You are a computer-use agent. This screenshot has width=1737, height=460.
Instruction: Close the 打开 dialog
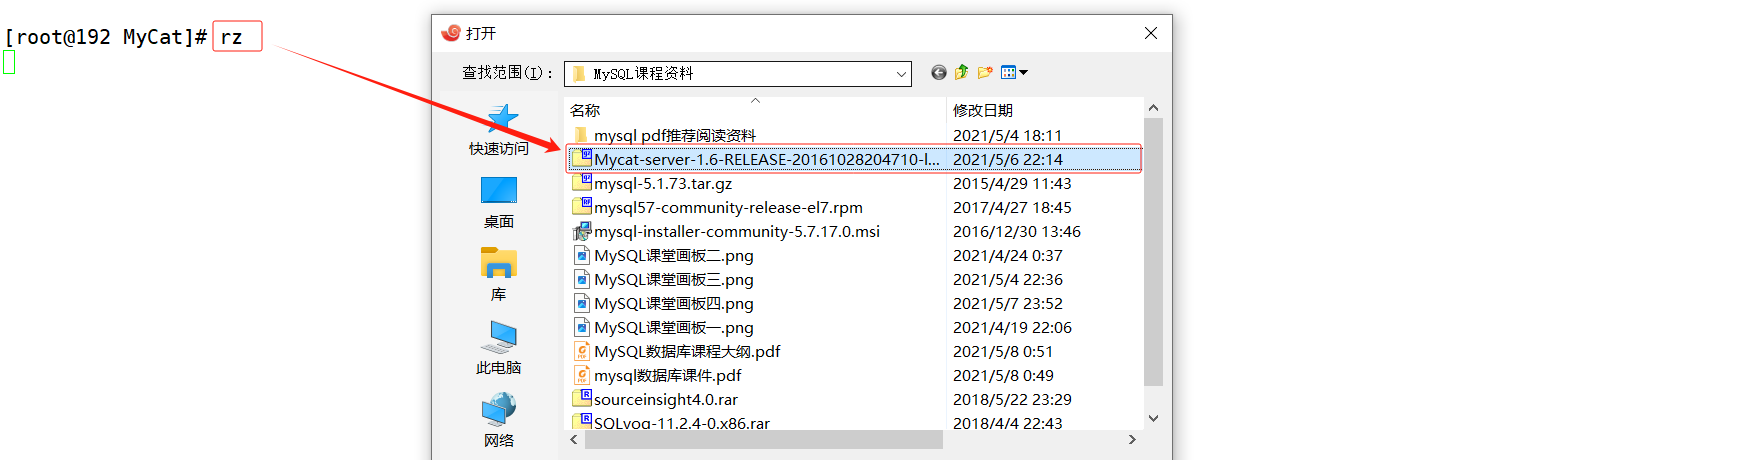(1151, 33)
